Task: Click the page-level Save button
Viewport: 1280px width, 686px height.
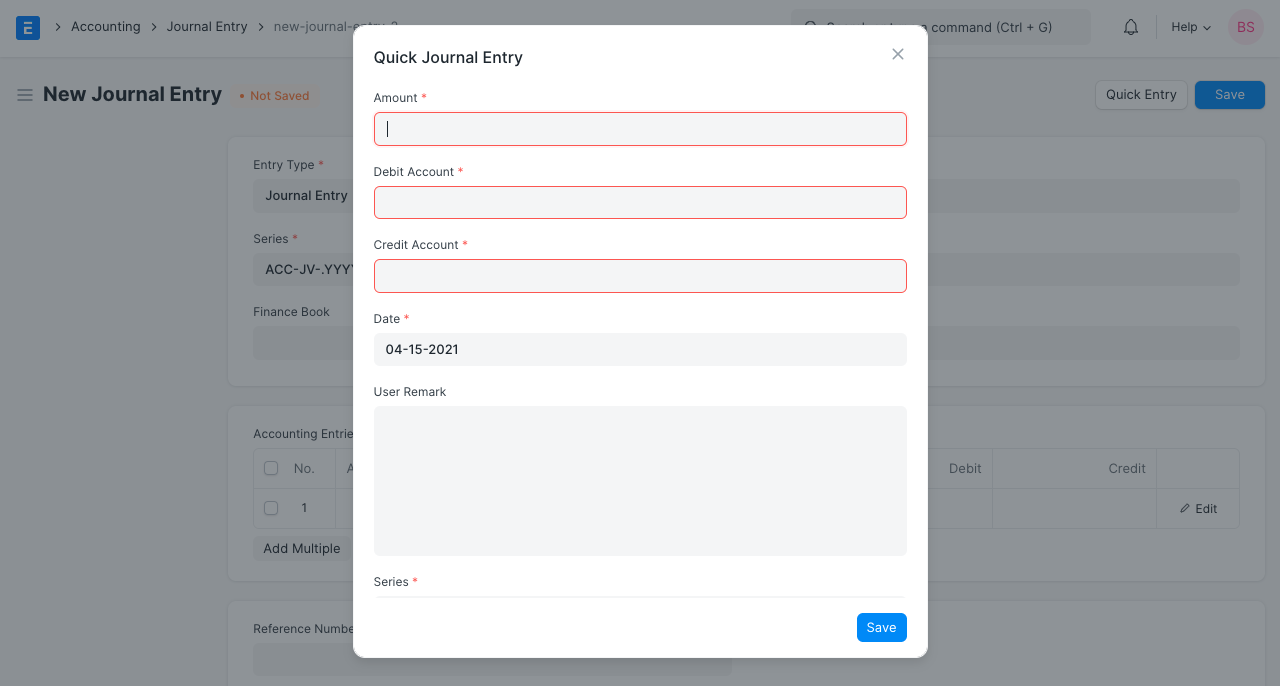Action: (x=1229, y=95)
